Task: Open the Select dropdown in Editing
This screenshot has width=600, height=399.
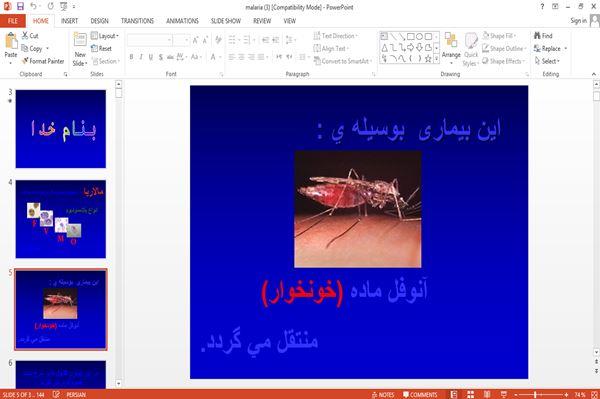Action: [547, 61]
